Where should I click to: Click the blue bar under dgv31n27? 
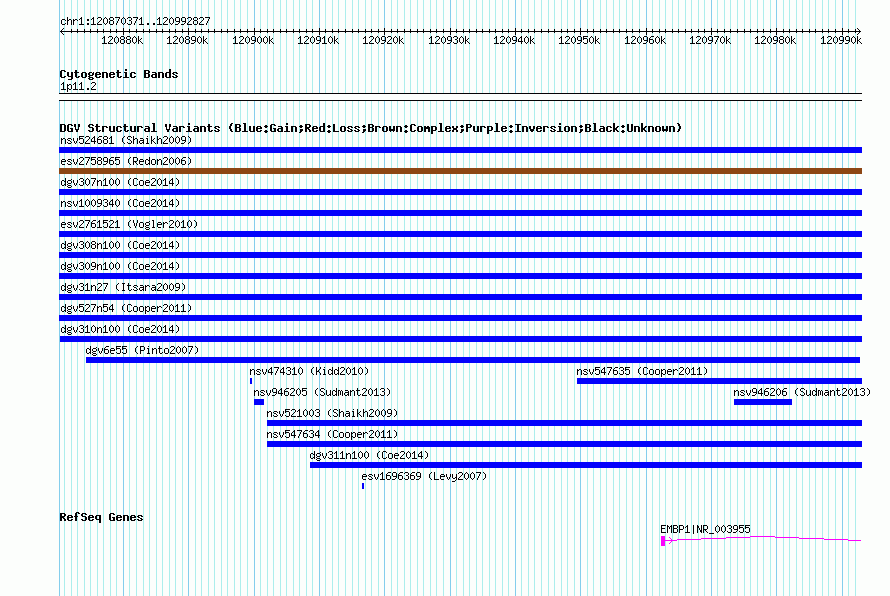[460, 297]
